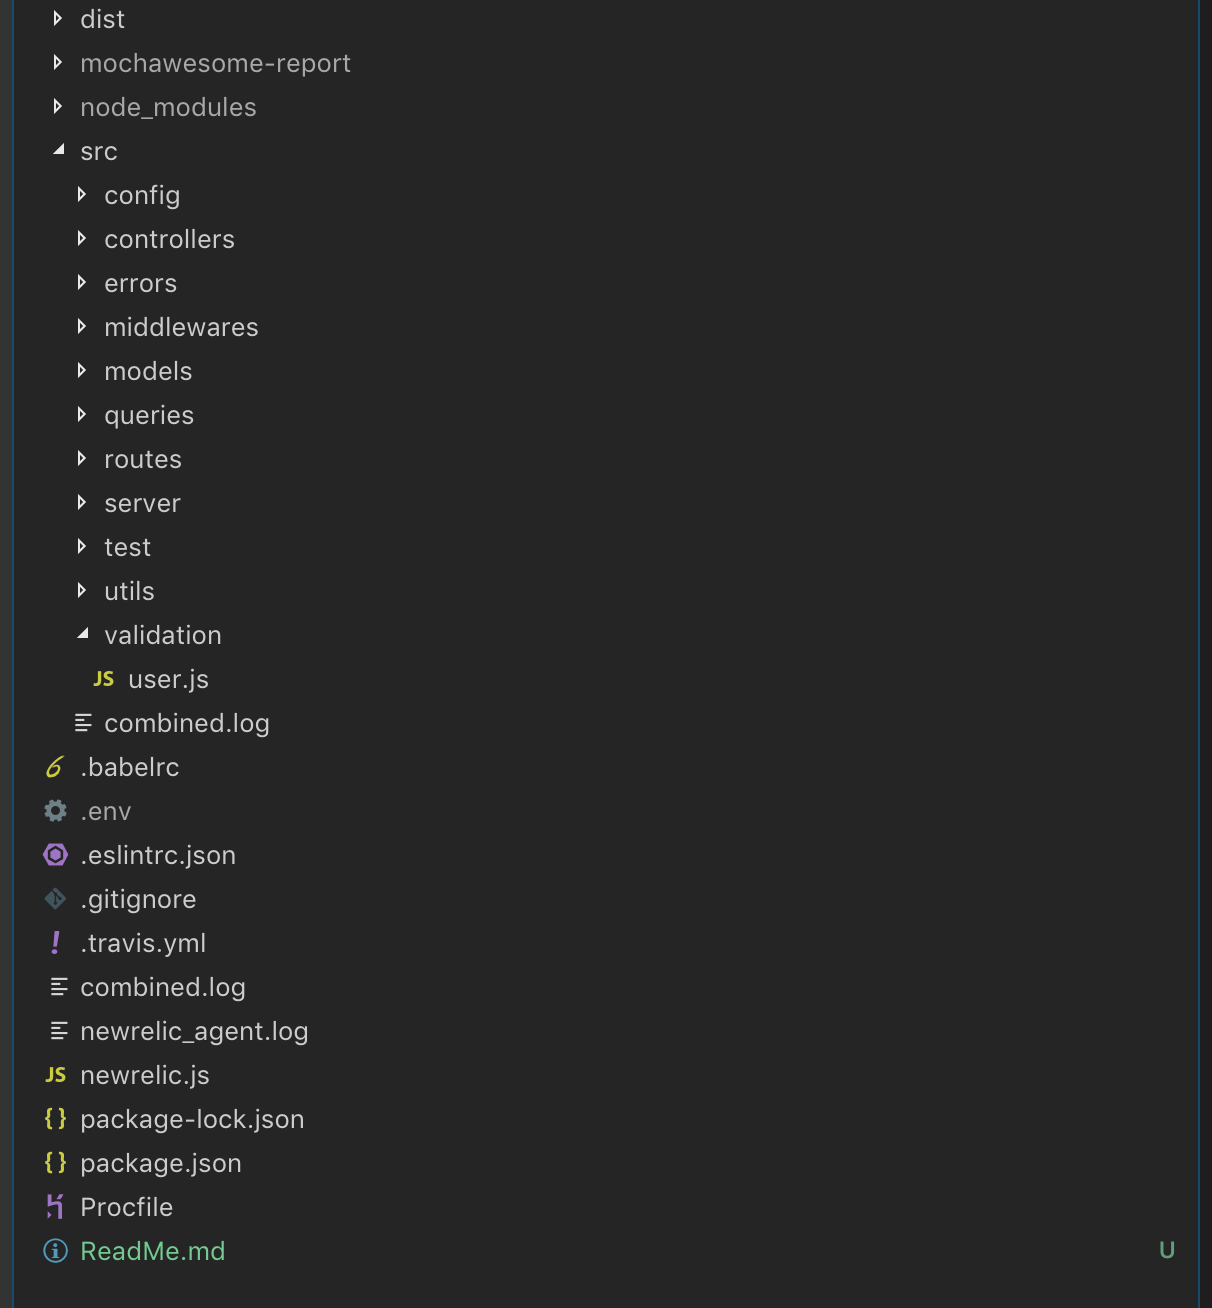Click the ESLint icon beside .eslintrc.json
Image resolution: width=1212 pixels, height=1308 pixels.
pyautogui.click(x=55, y=855)
